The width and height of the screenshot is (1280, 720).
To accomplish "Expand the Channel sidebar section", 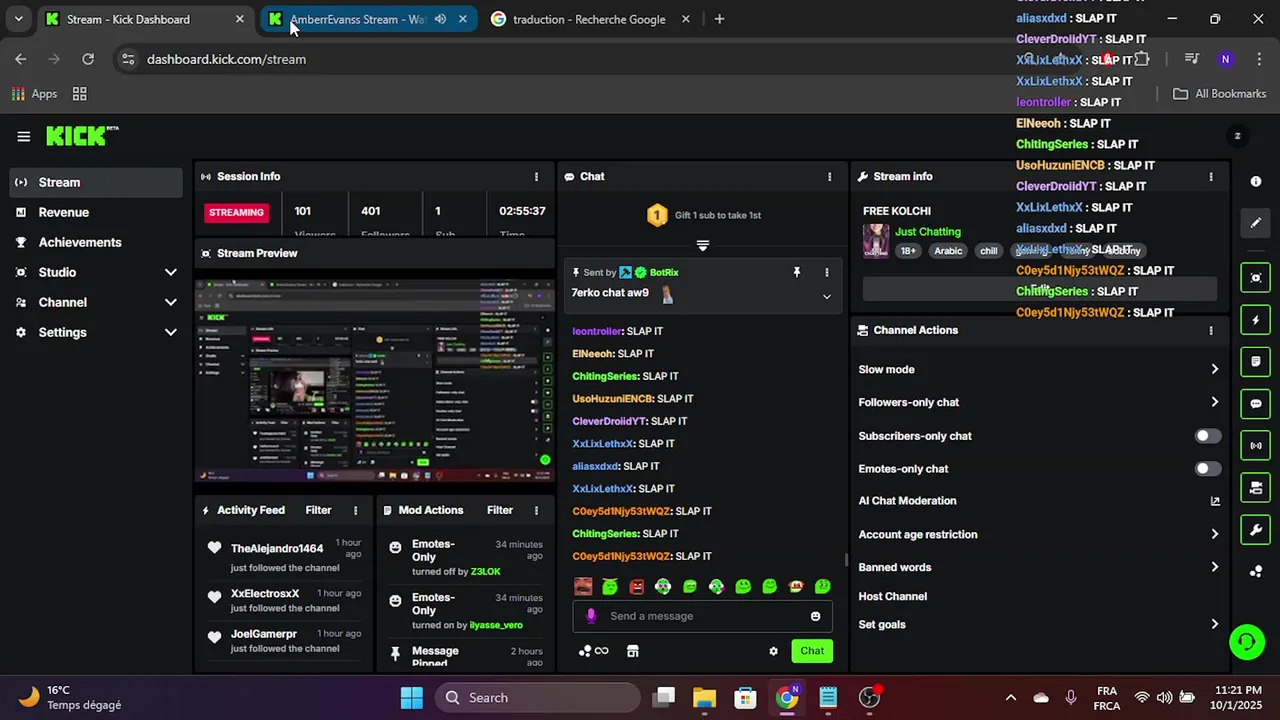I will point(170,302).
